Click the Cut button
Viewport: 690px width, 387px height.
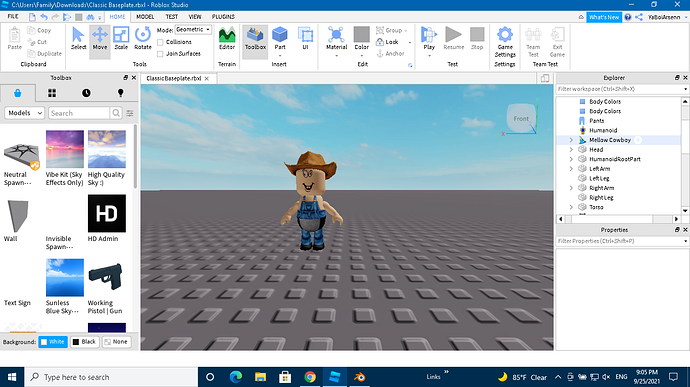pyautogui.click(x=37, y=42)
